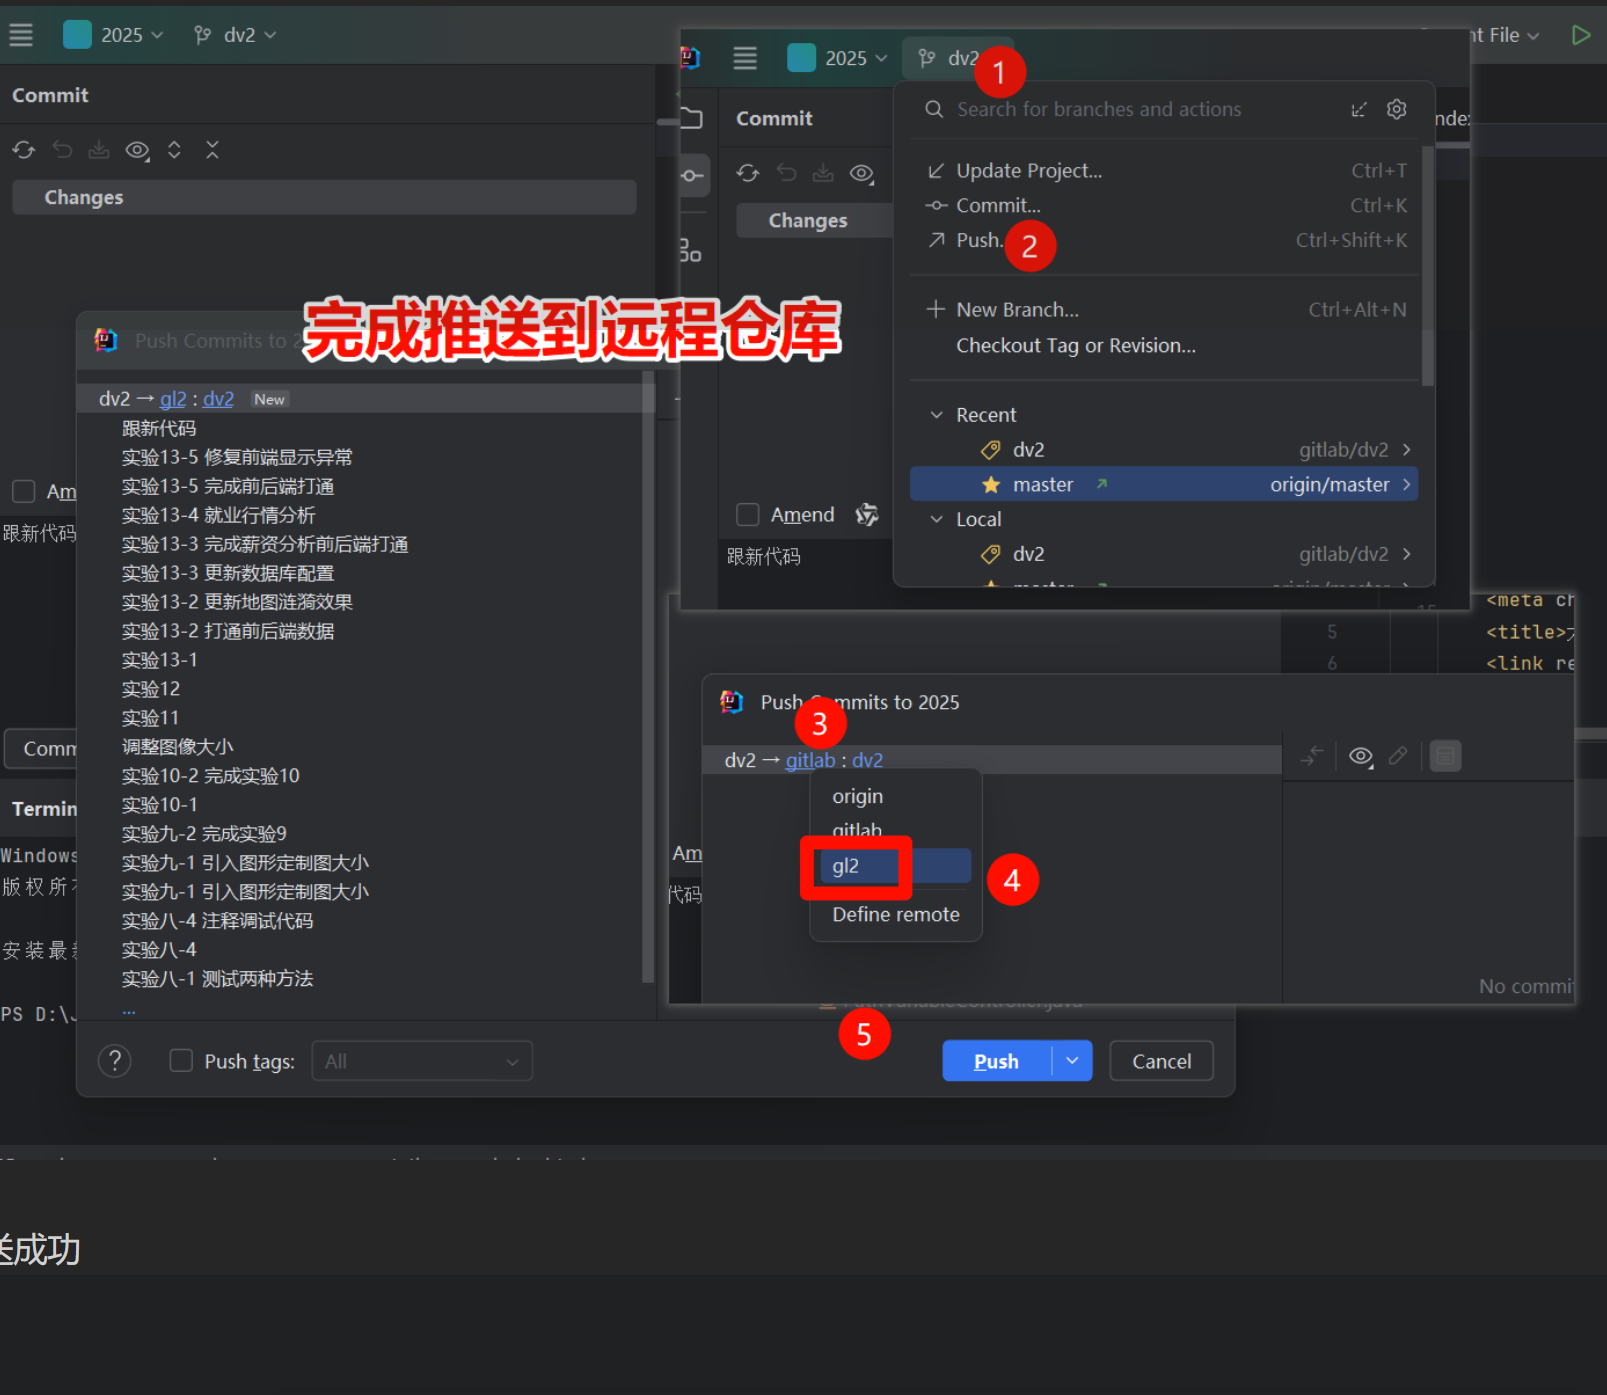
Task: Select the commit 实验13-4 就业行情分析
Action: click(218, 515)
